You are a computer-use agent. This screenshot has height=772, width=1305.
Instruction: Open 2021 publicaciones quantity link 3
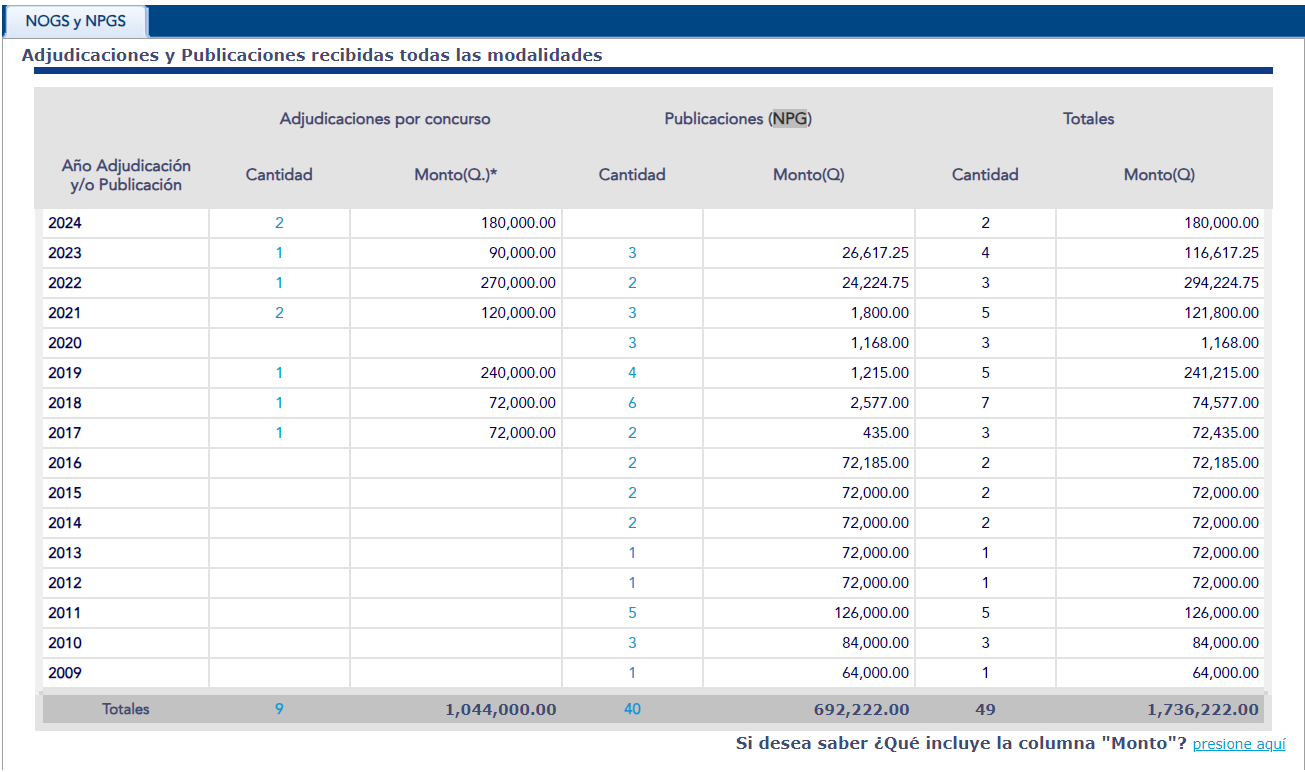[x=632, y=313]
